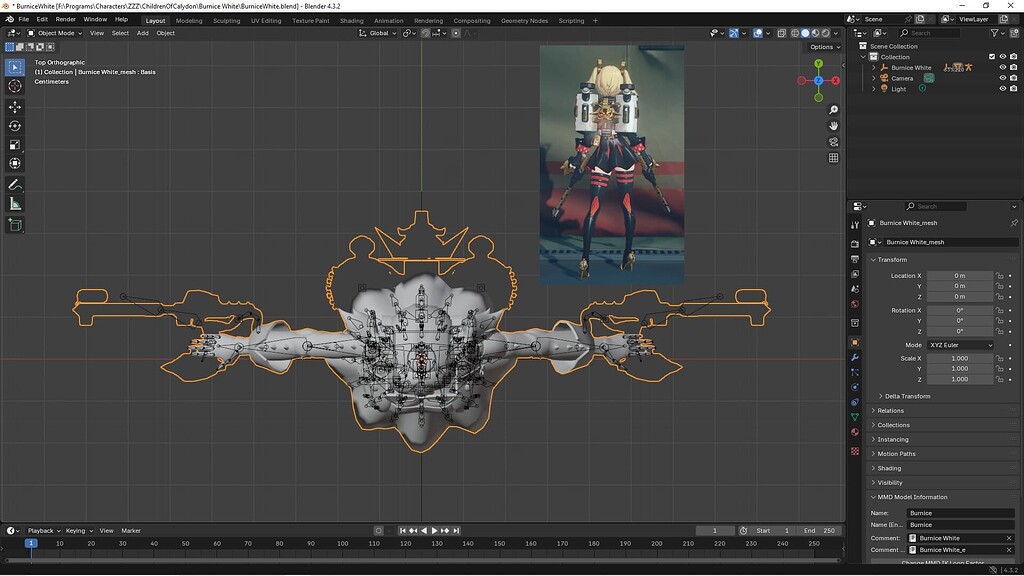Switch to the Shading workspace tab
Viewport: 1024px width, 576px height.
pyautogui.click(x=351, y=20)
